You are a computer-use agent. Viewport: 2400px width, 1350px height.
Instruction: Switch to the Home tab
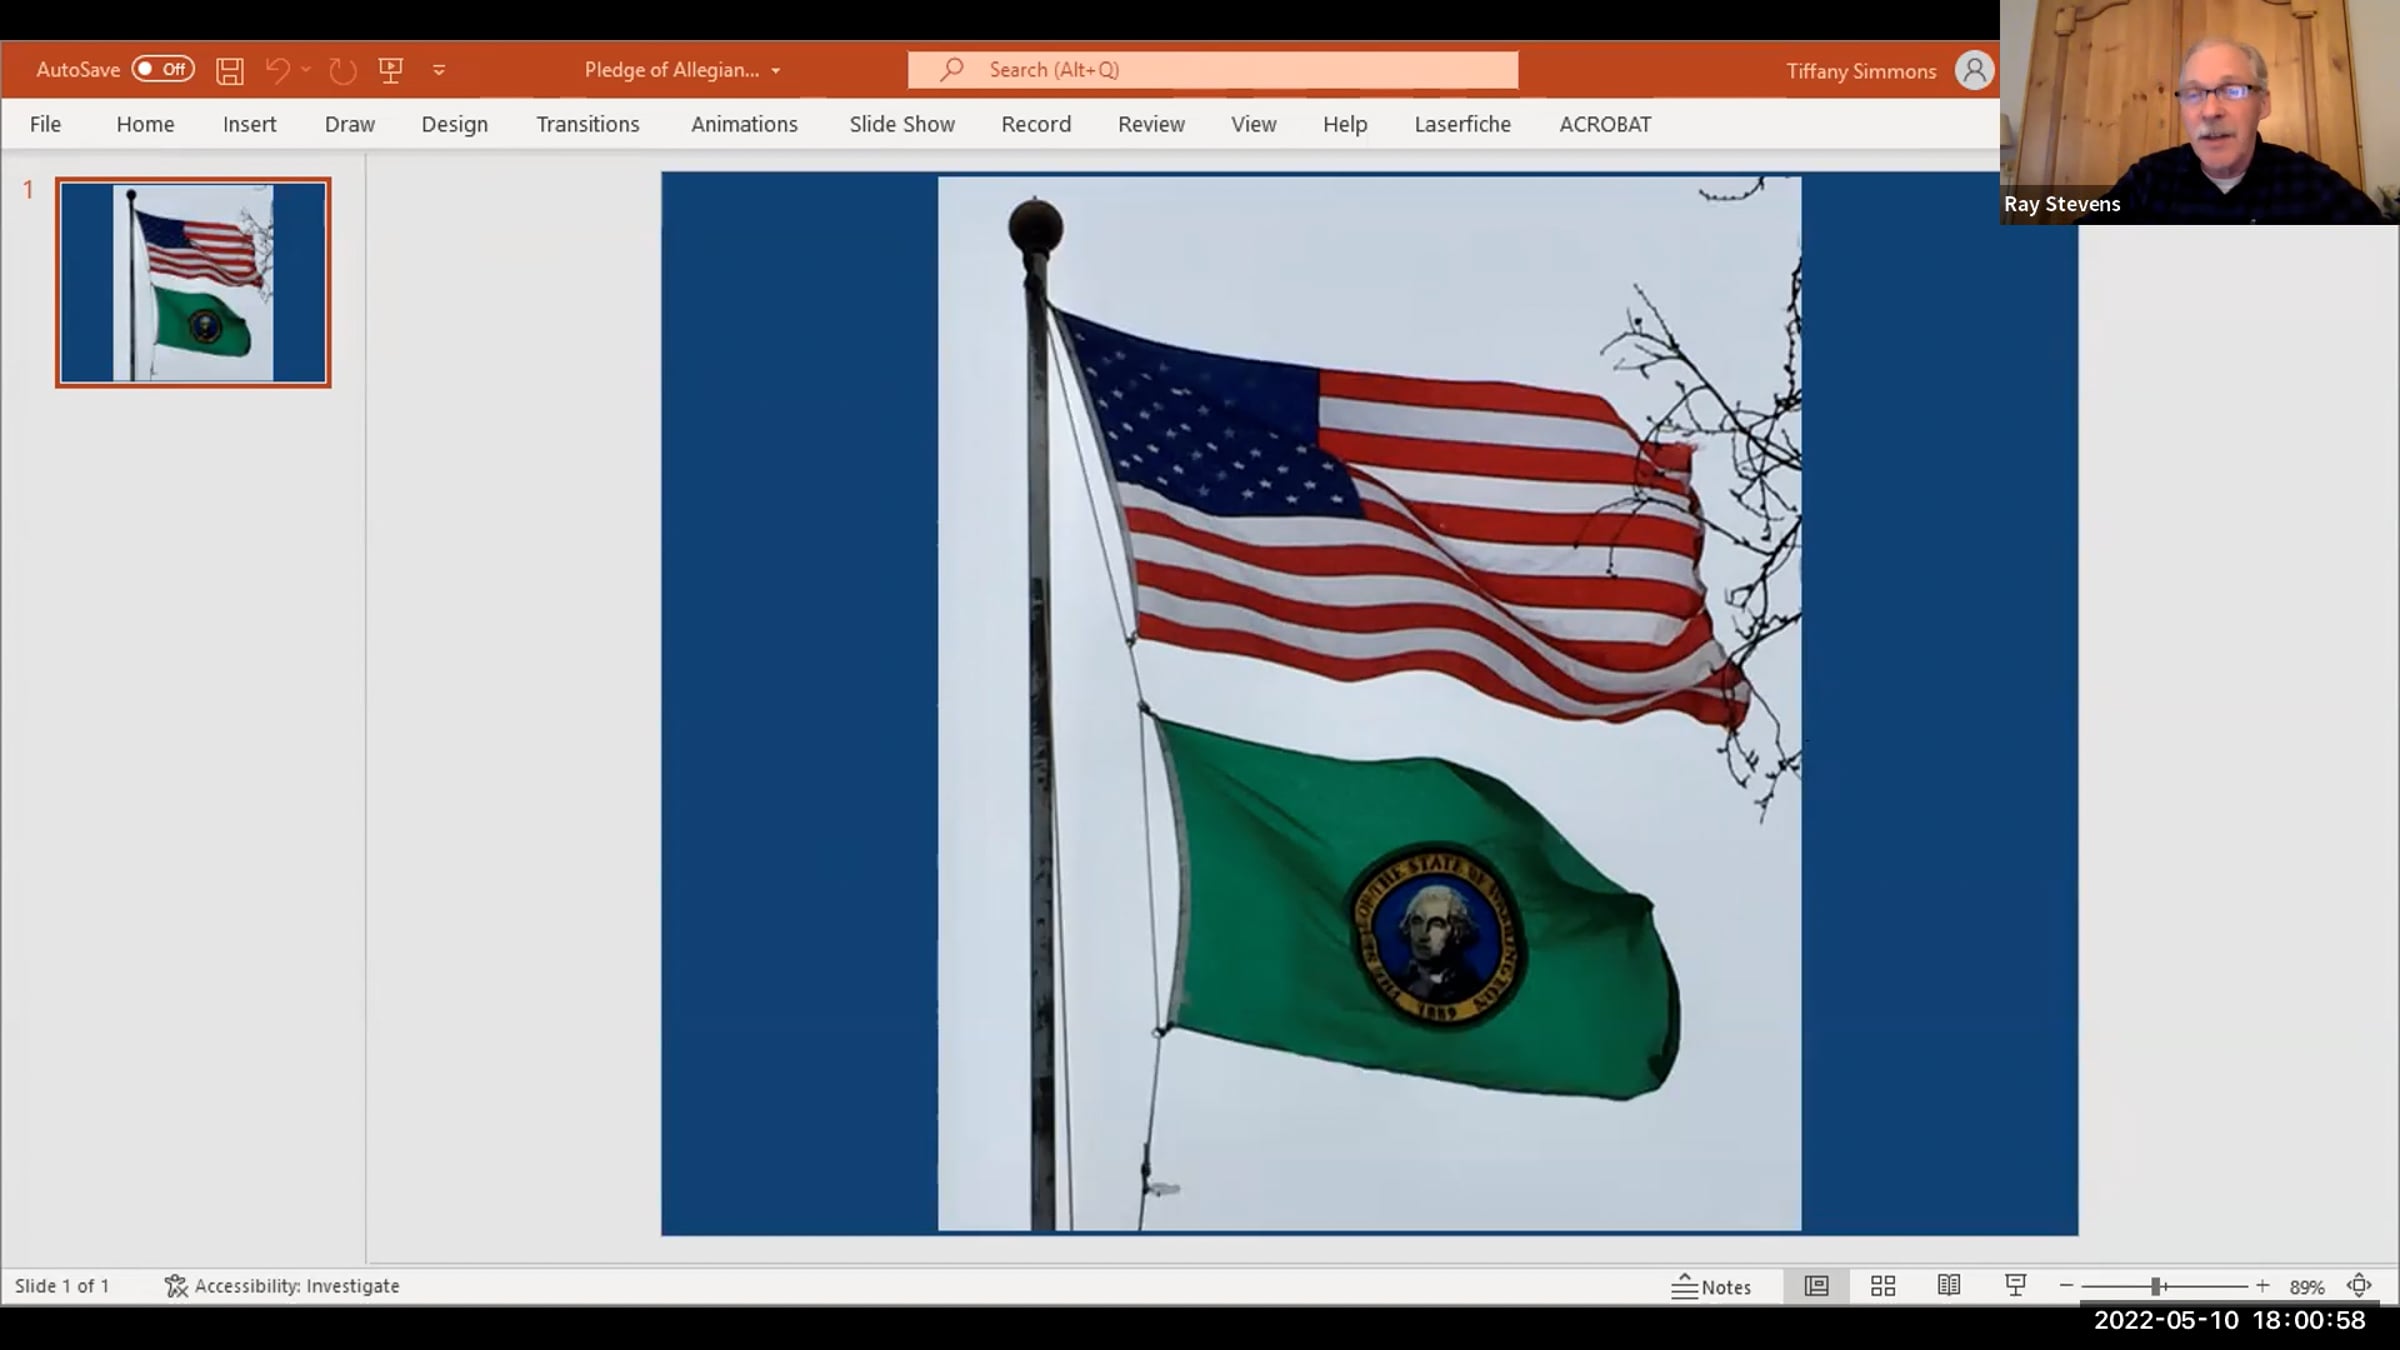click(x=145, y=124)
